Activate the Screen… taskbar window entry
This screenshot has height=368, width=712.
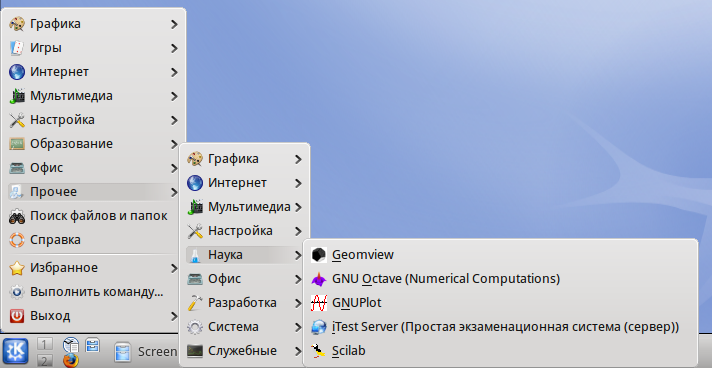click(145, 352)
